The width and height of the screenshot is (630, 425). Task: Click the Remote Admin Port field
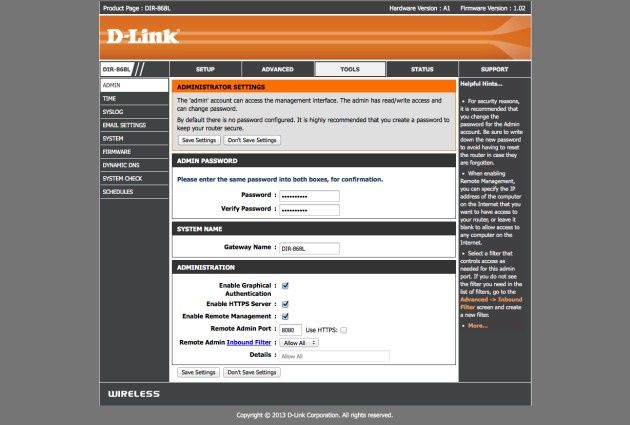click(290, 330)
